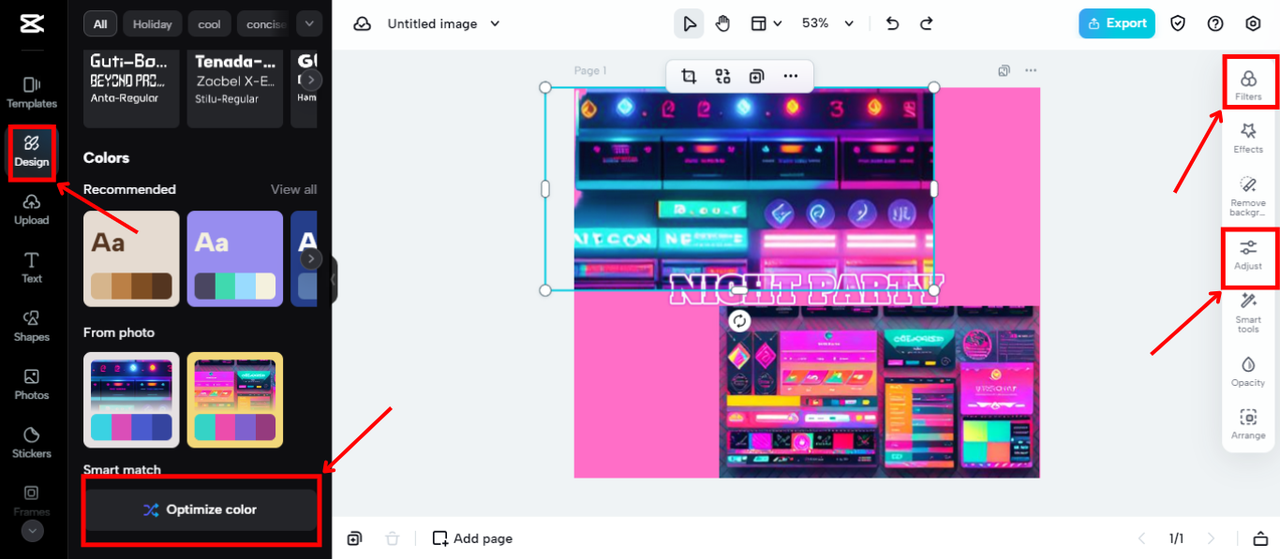Show next font pairings with the arrow

312,79
